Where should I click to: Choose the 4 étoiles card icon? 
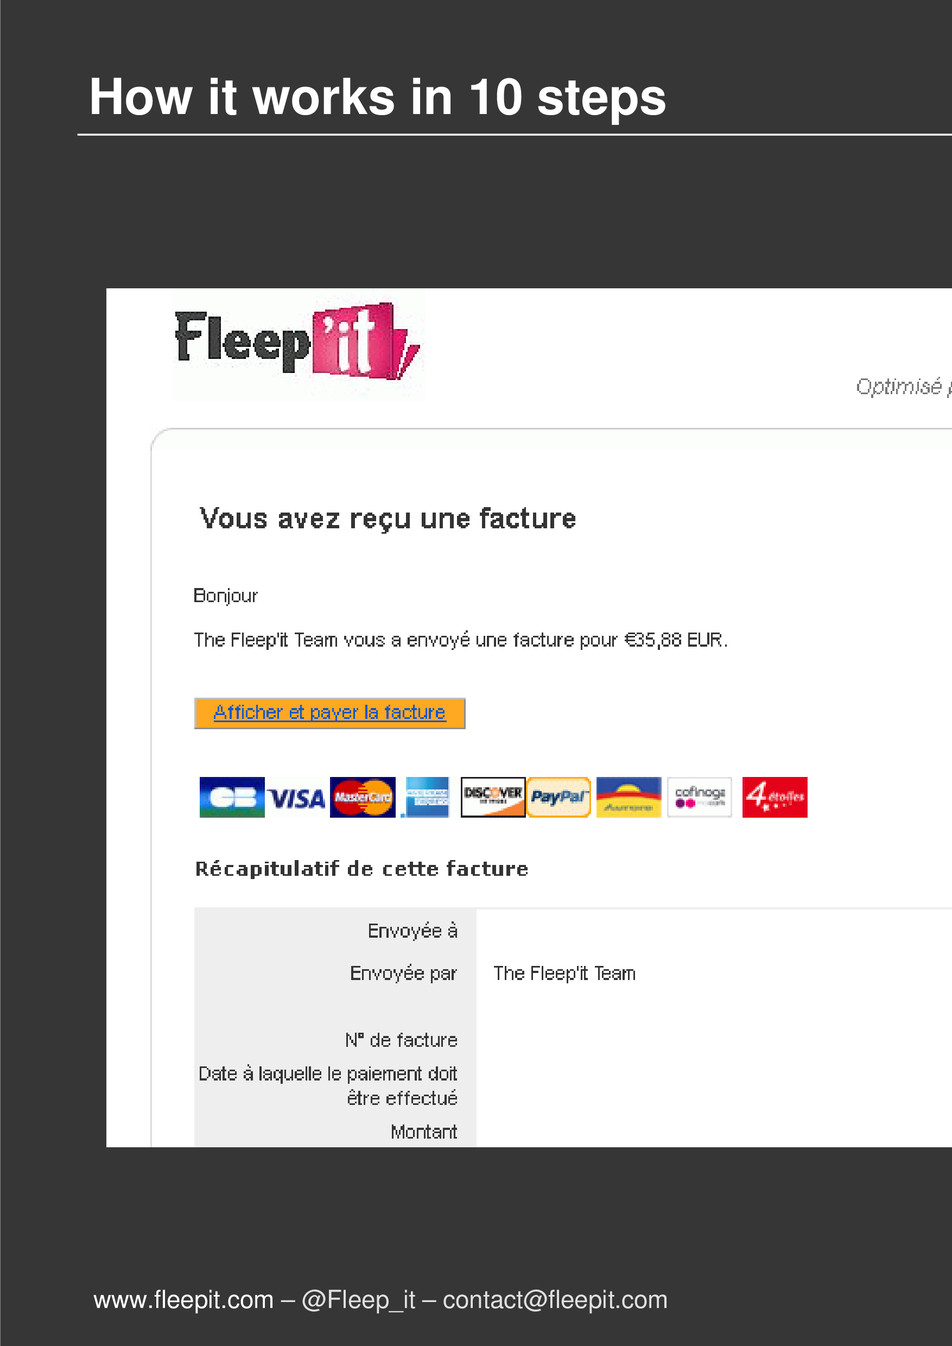774,797
